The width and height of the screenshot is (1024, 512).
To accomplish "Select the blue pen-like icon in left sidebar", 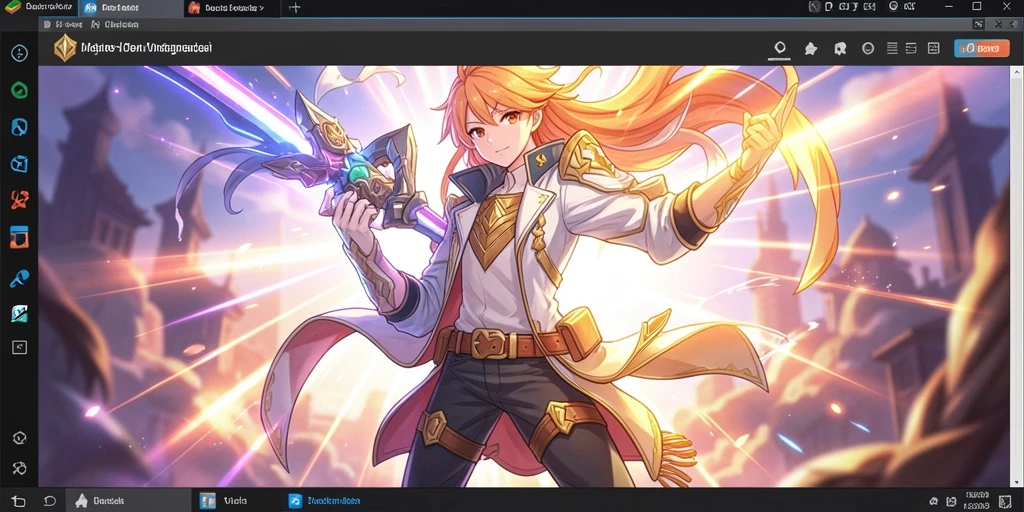I will 20,279.
